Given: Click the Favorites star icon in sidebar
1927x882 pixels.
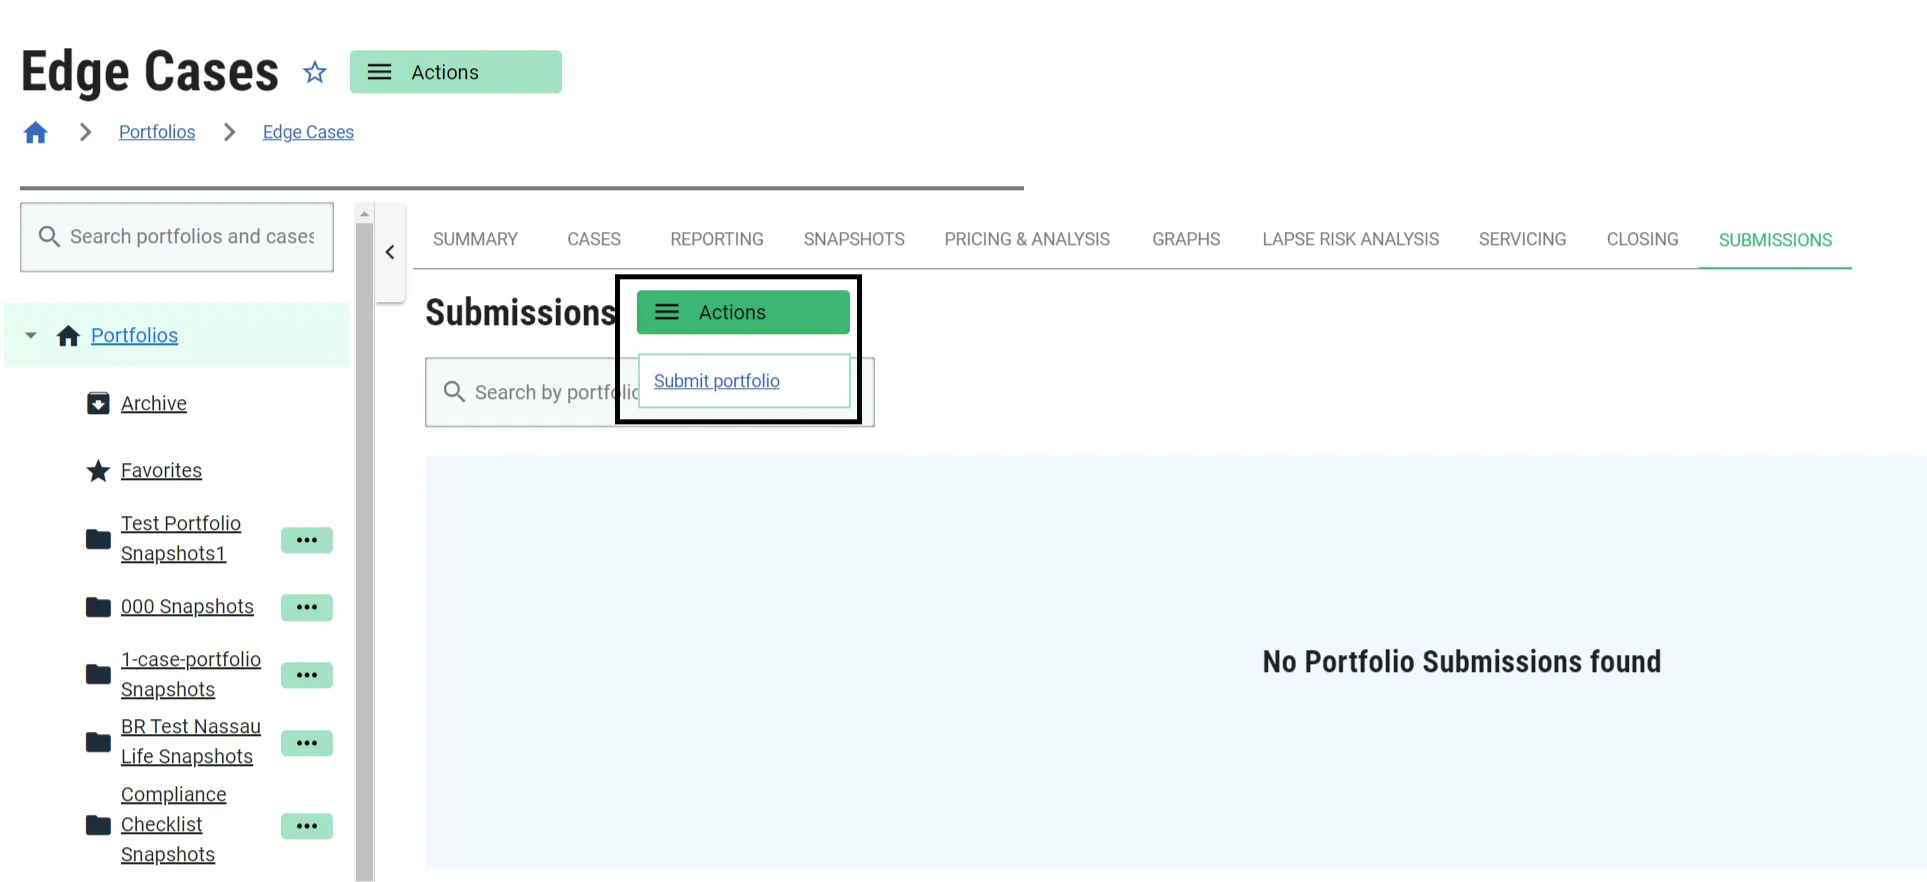Looking at the screenshot, I should (98, 470).
